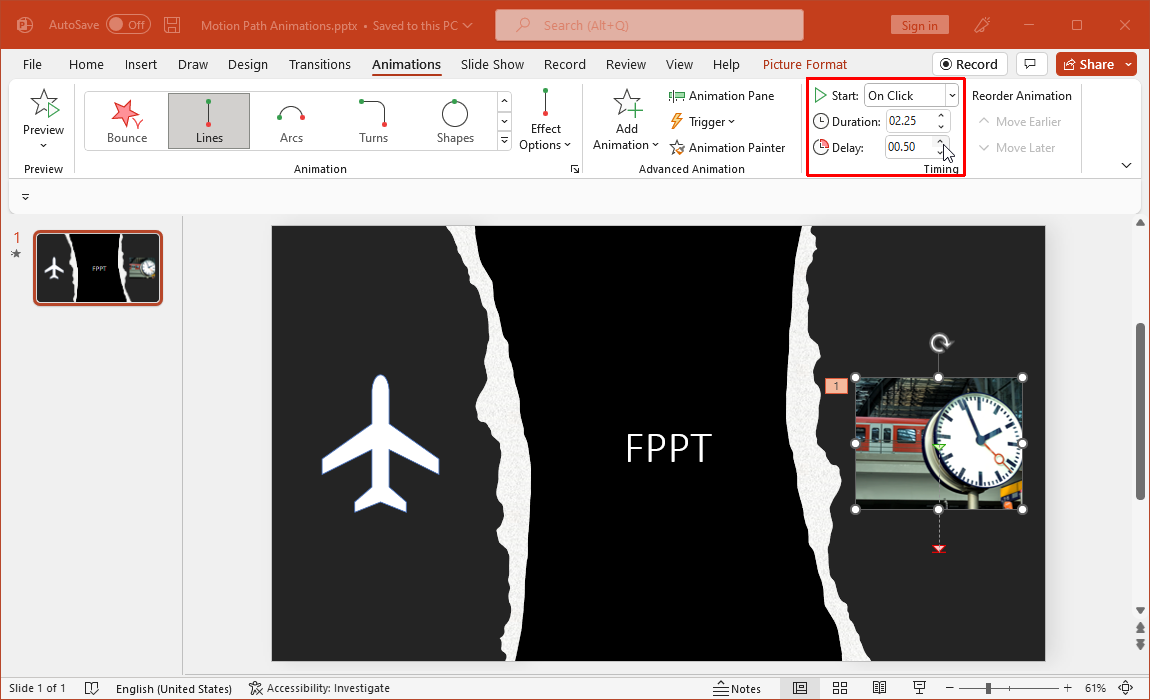Open Effect Options menu
The image size is (1150, 700).
(x=545, y=120)
